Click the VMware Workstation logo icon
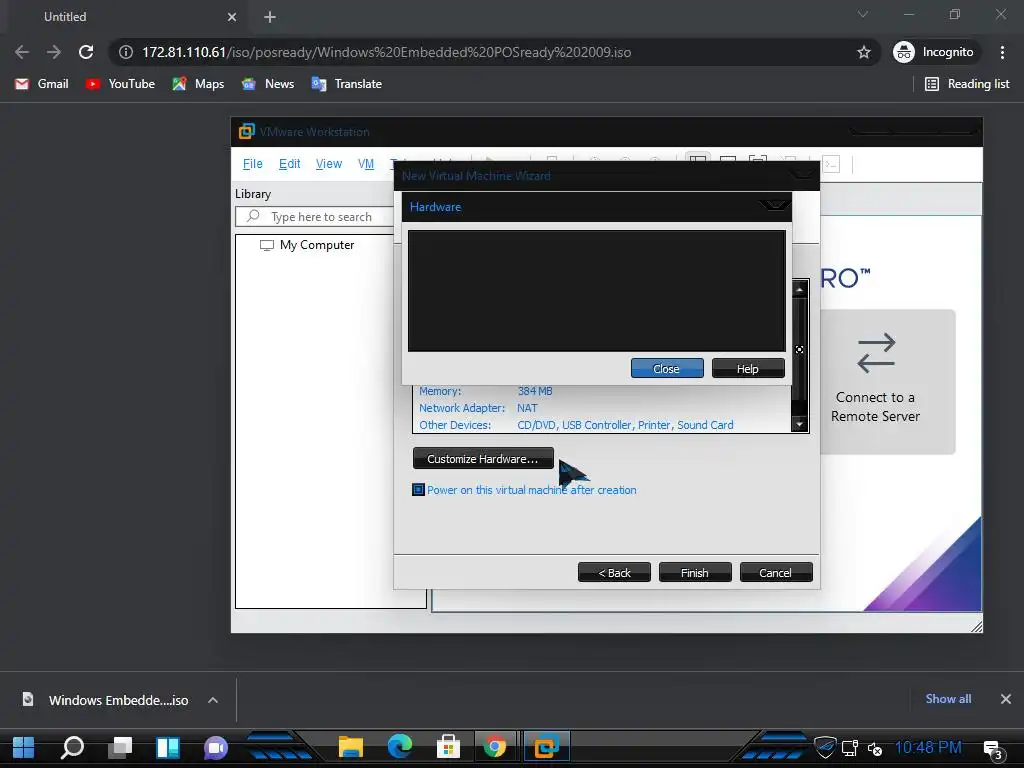The width and height of the screenshot is (1024, 768). [x=247, y=131]
